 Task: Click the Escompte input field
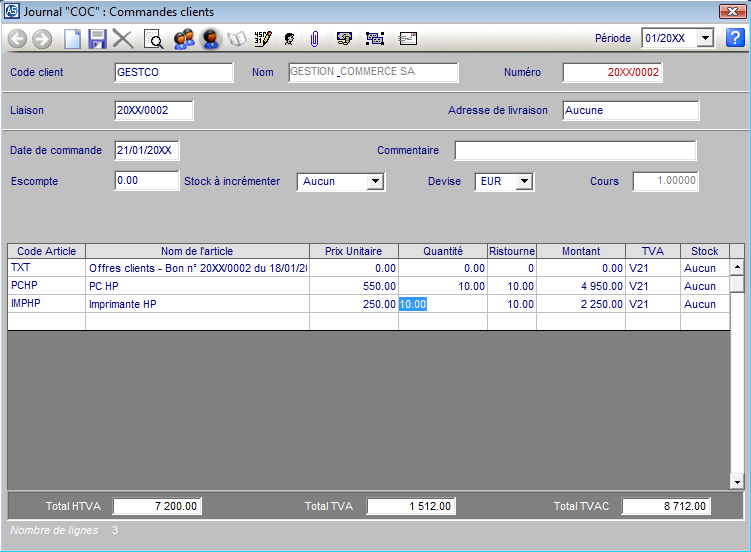point(146,181)
